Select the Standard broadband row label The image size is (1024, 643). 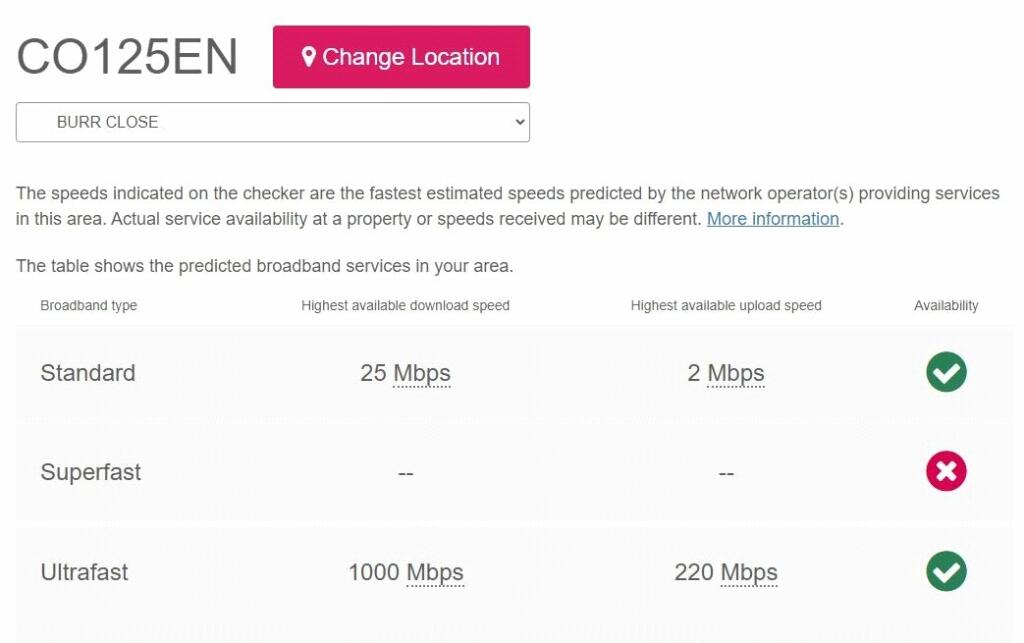[88, 373]
